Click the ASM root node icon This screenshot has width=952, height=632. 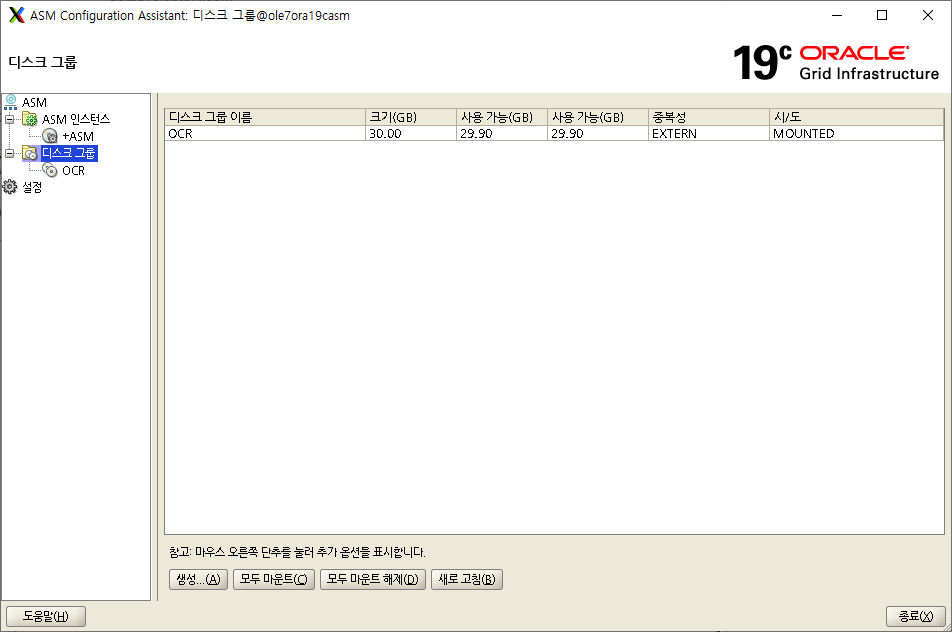10,102
